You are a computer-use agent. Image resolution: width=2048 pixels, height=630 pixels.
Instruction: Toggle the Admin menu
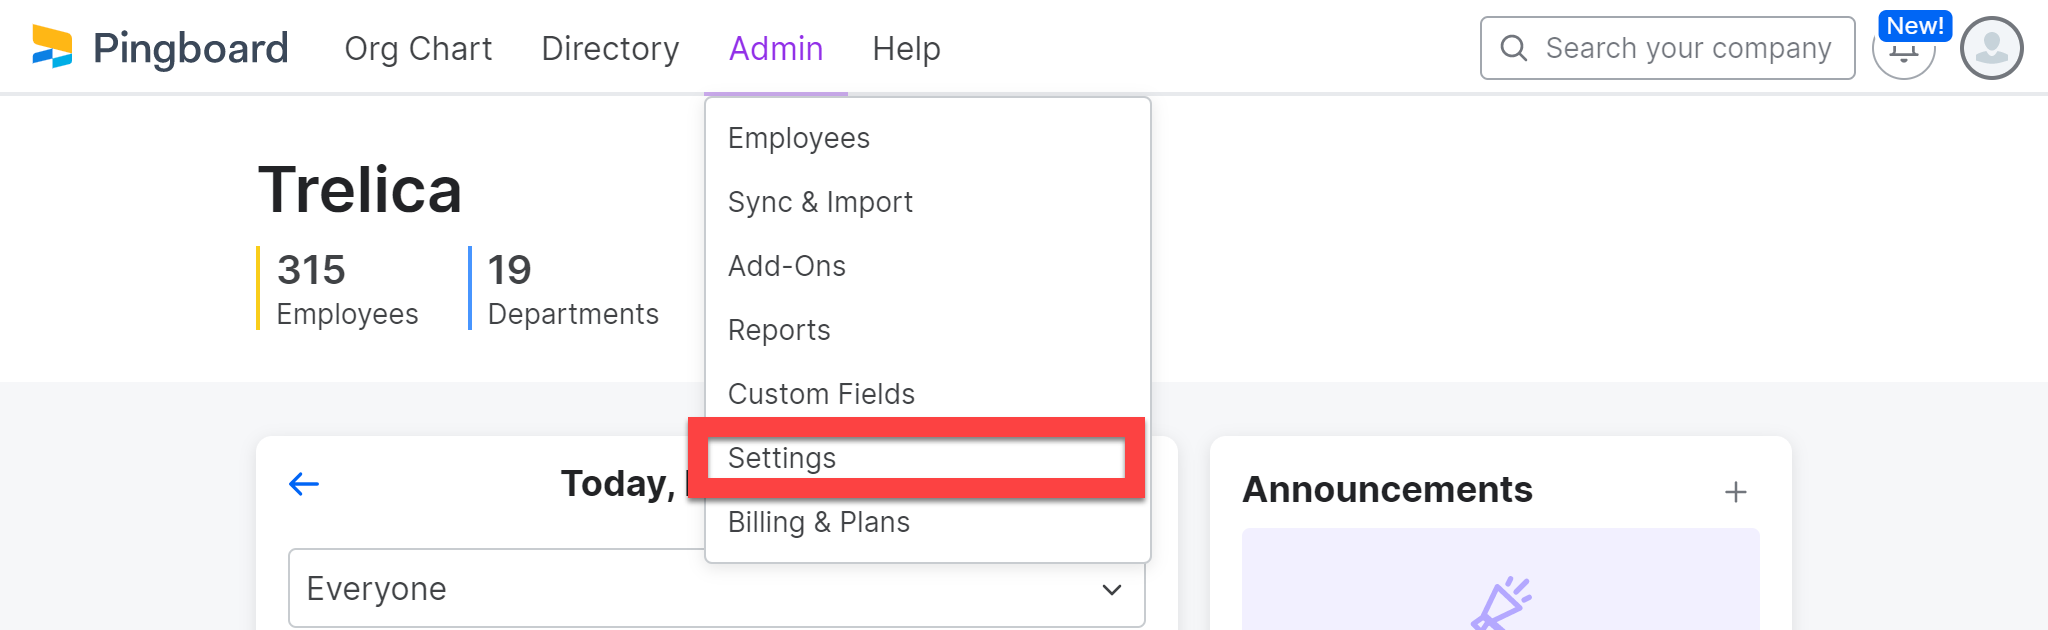pos(776,48)
